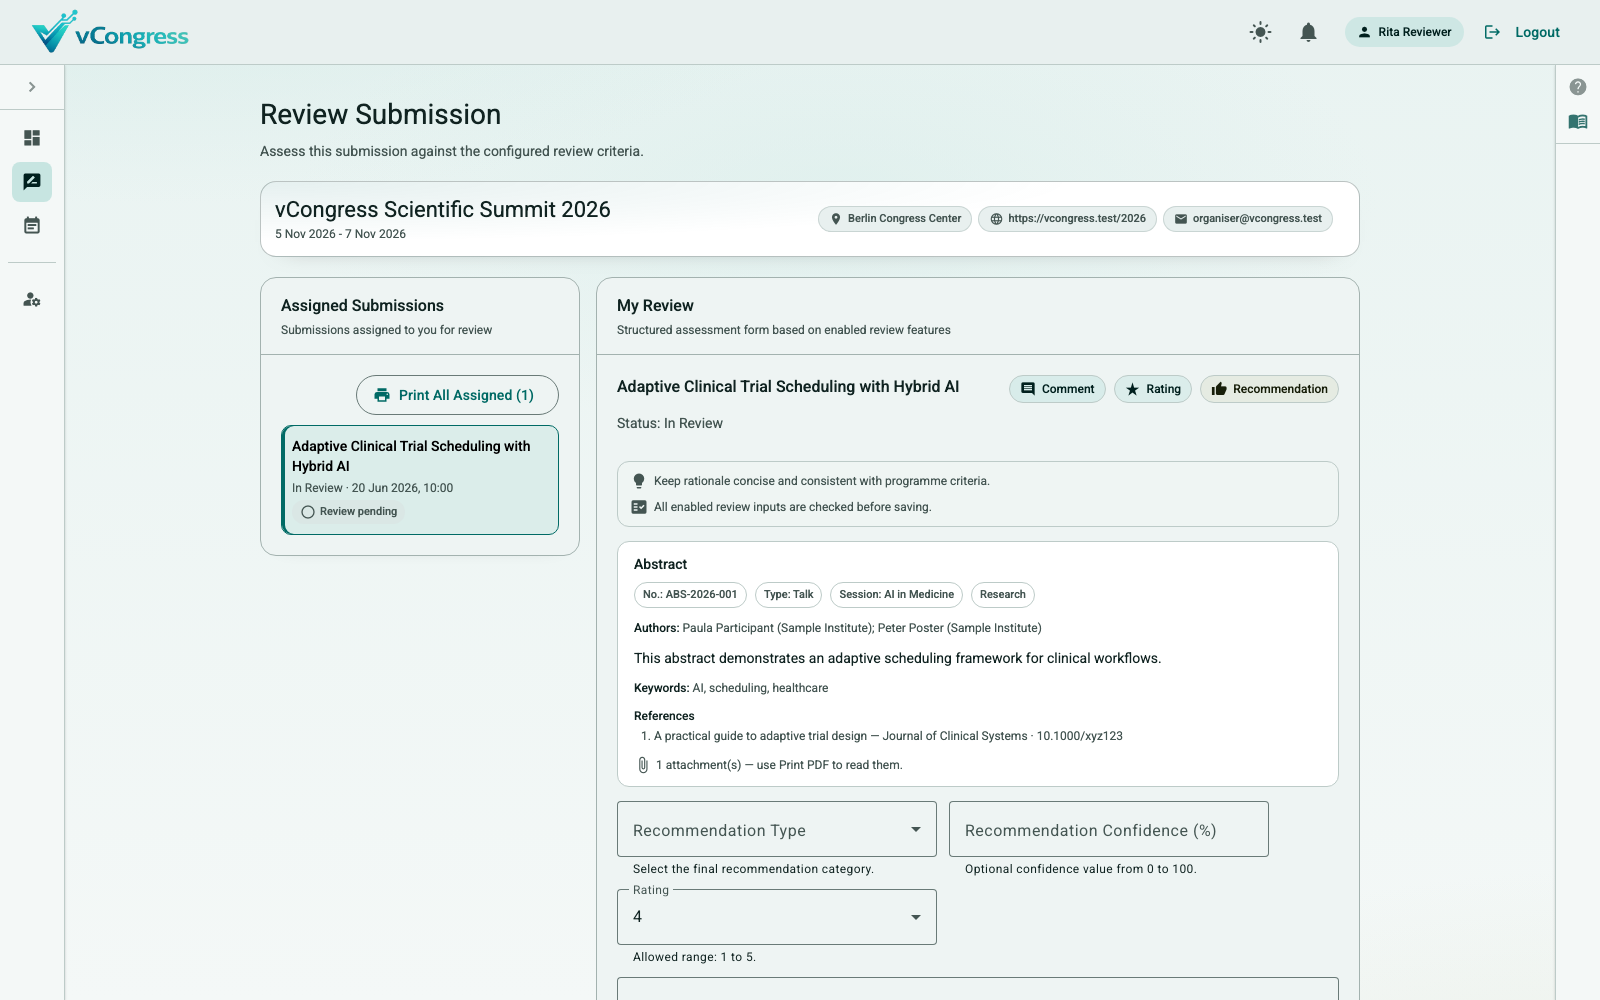The width and height of the screenshot is (1600, 1000).
Task: Click the Logout link
Action: pos(1522,32)
